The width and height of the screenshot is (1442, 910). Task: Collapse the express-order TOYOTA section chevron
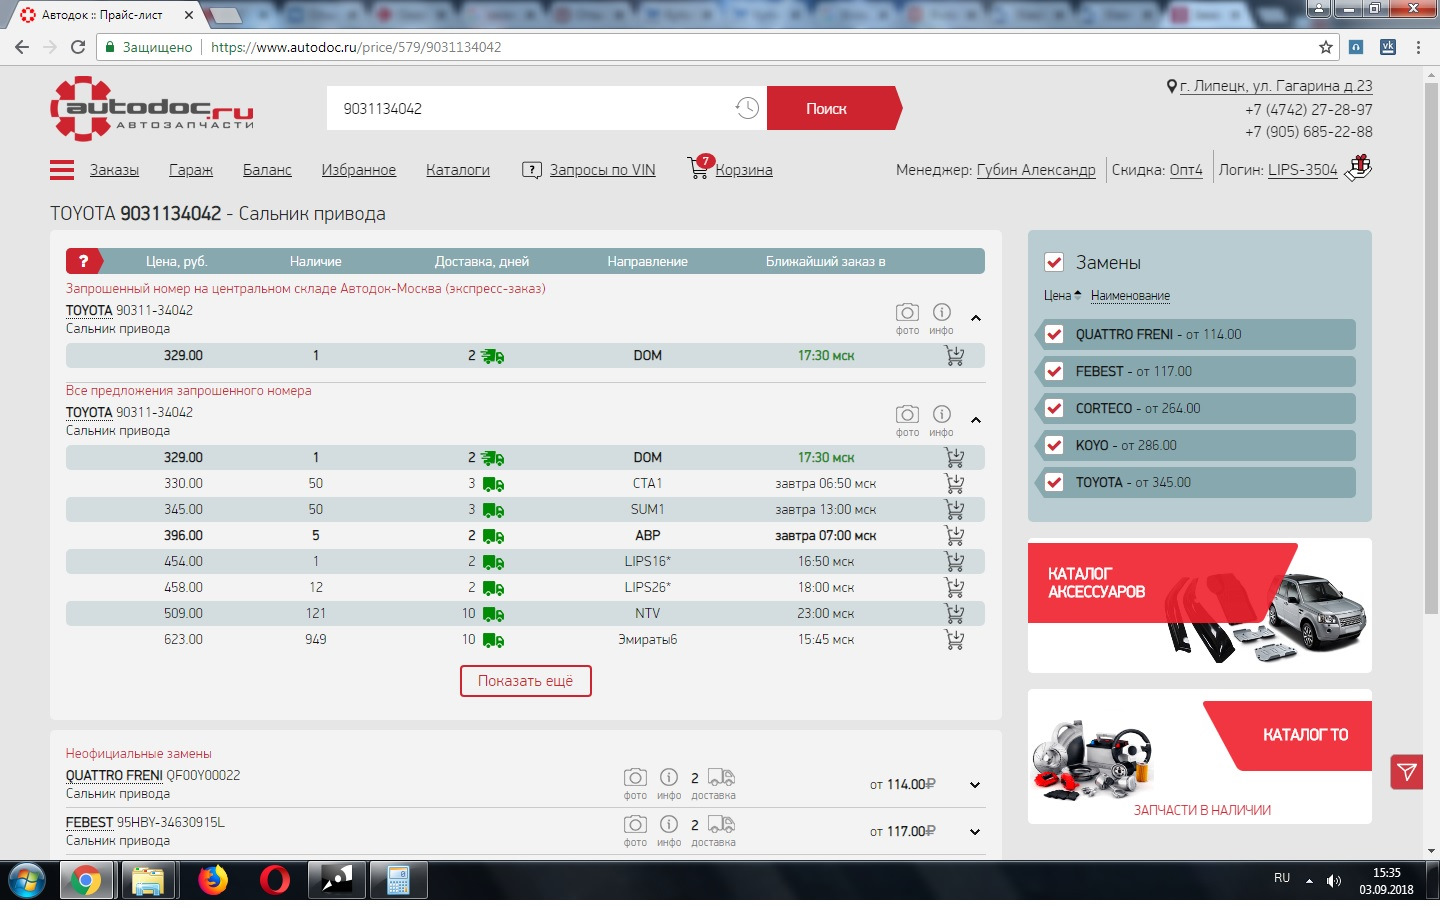976,318
